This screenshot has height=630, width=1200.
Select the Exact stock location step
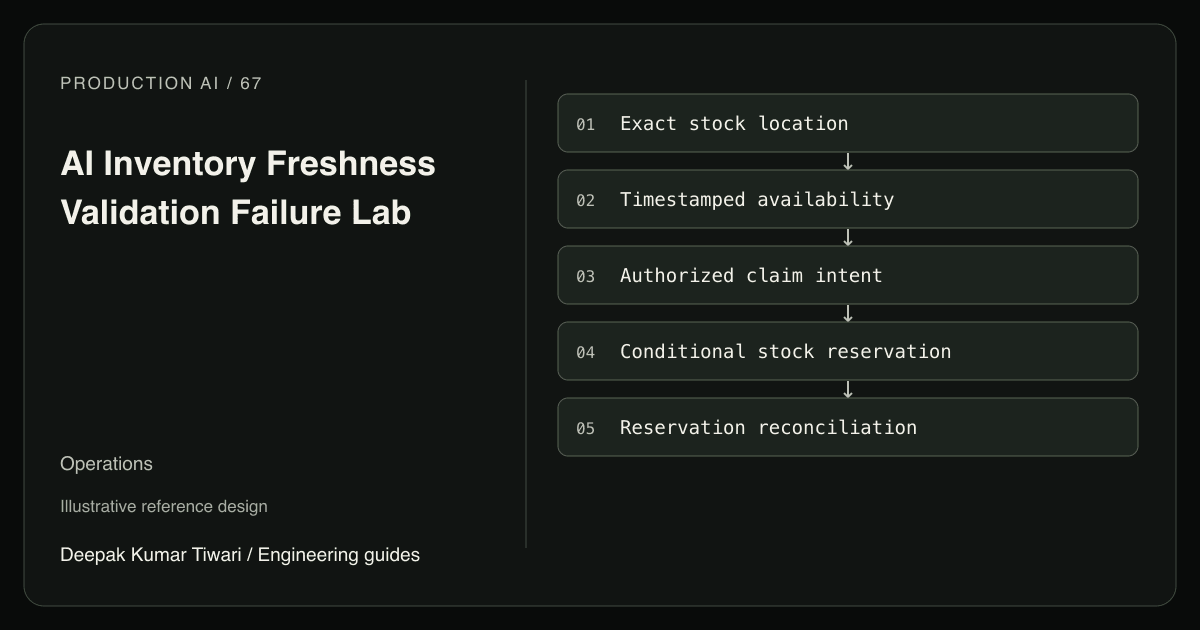(848, 123)
